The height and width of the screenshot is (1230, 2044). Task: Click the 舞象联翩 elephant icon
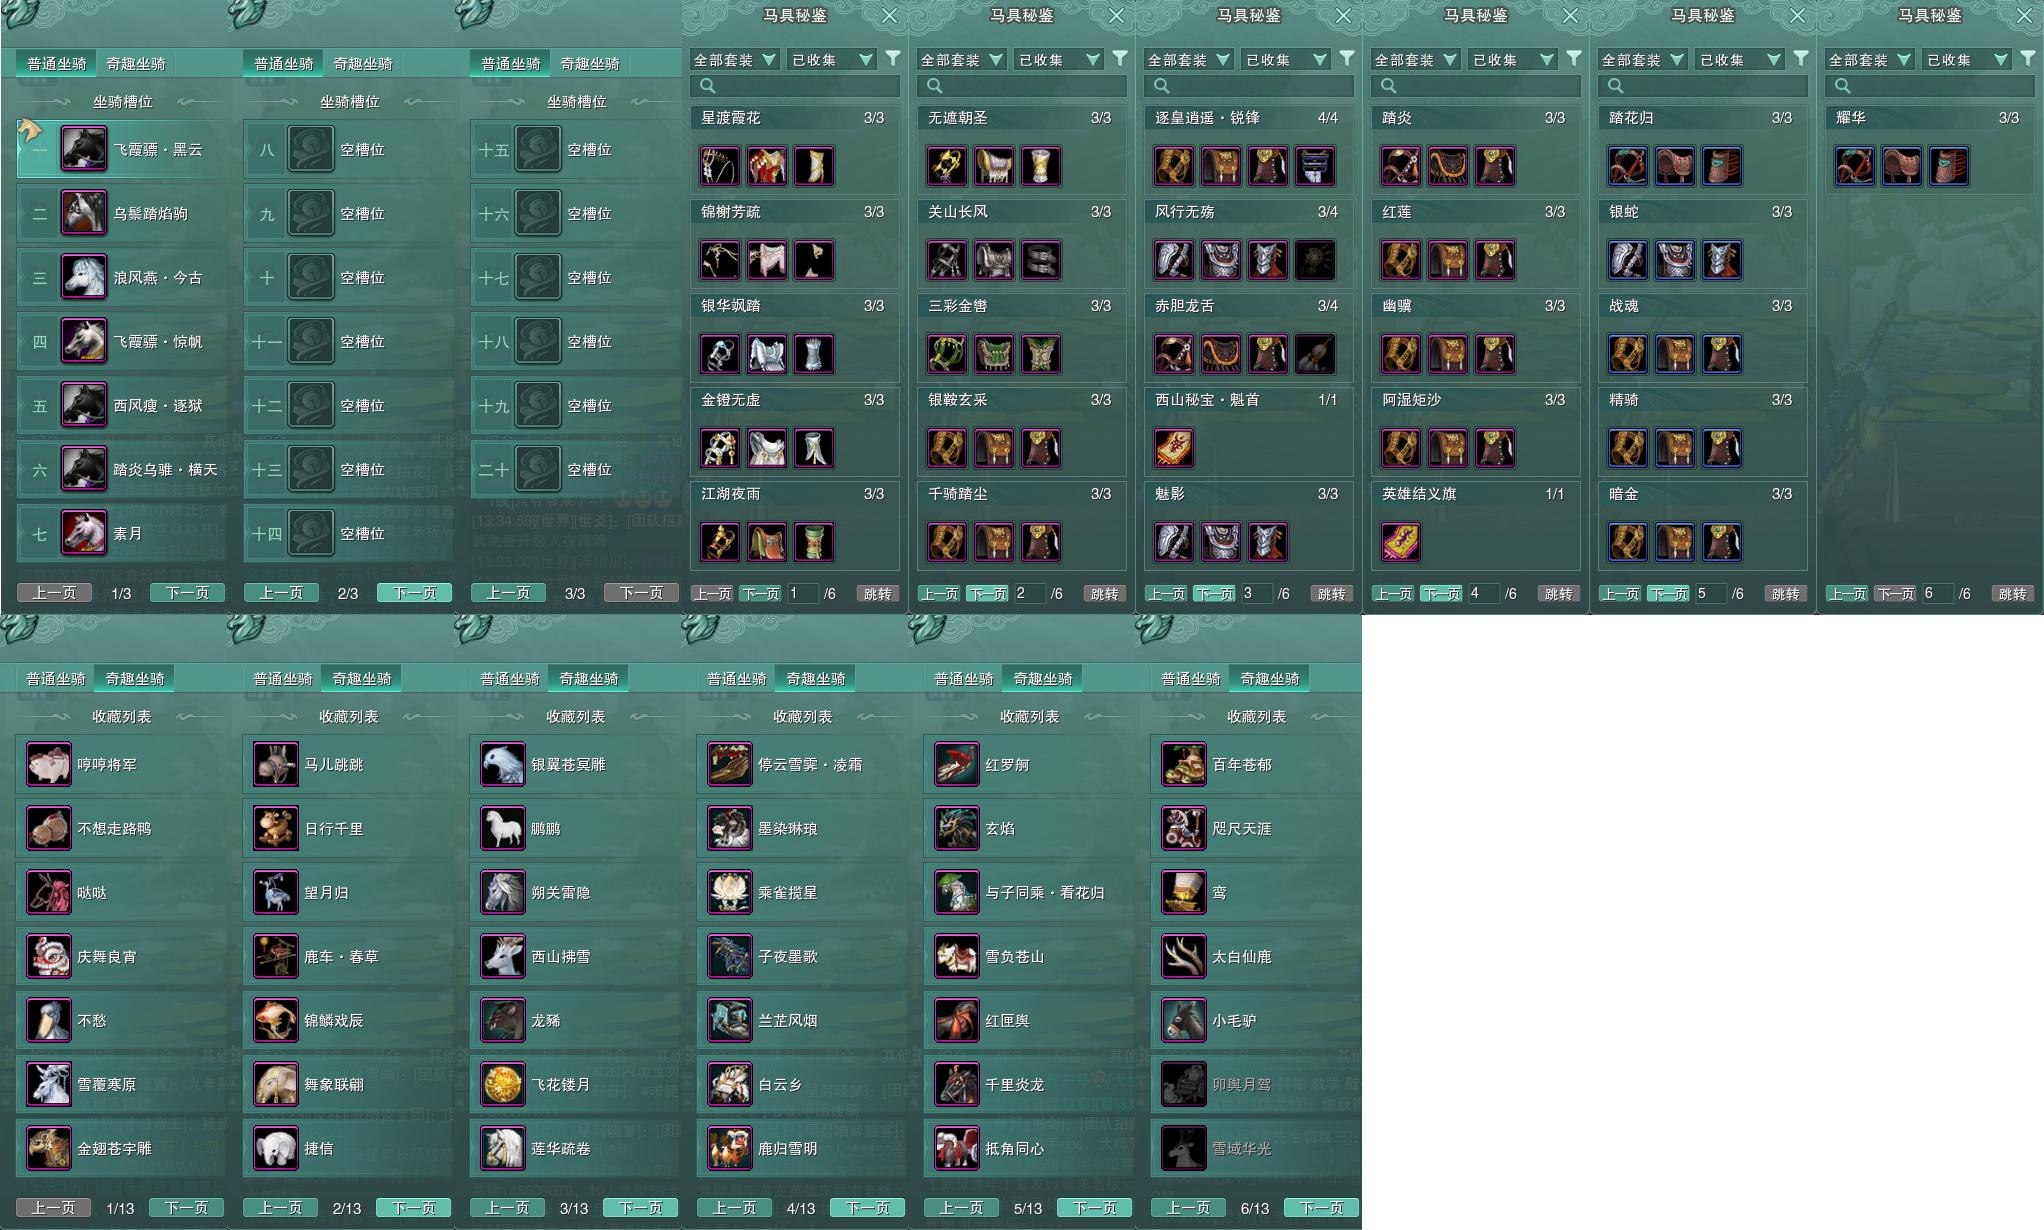pos(275,1084)
